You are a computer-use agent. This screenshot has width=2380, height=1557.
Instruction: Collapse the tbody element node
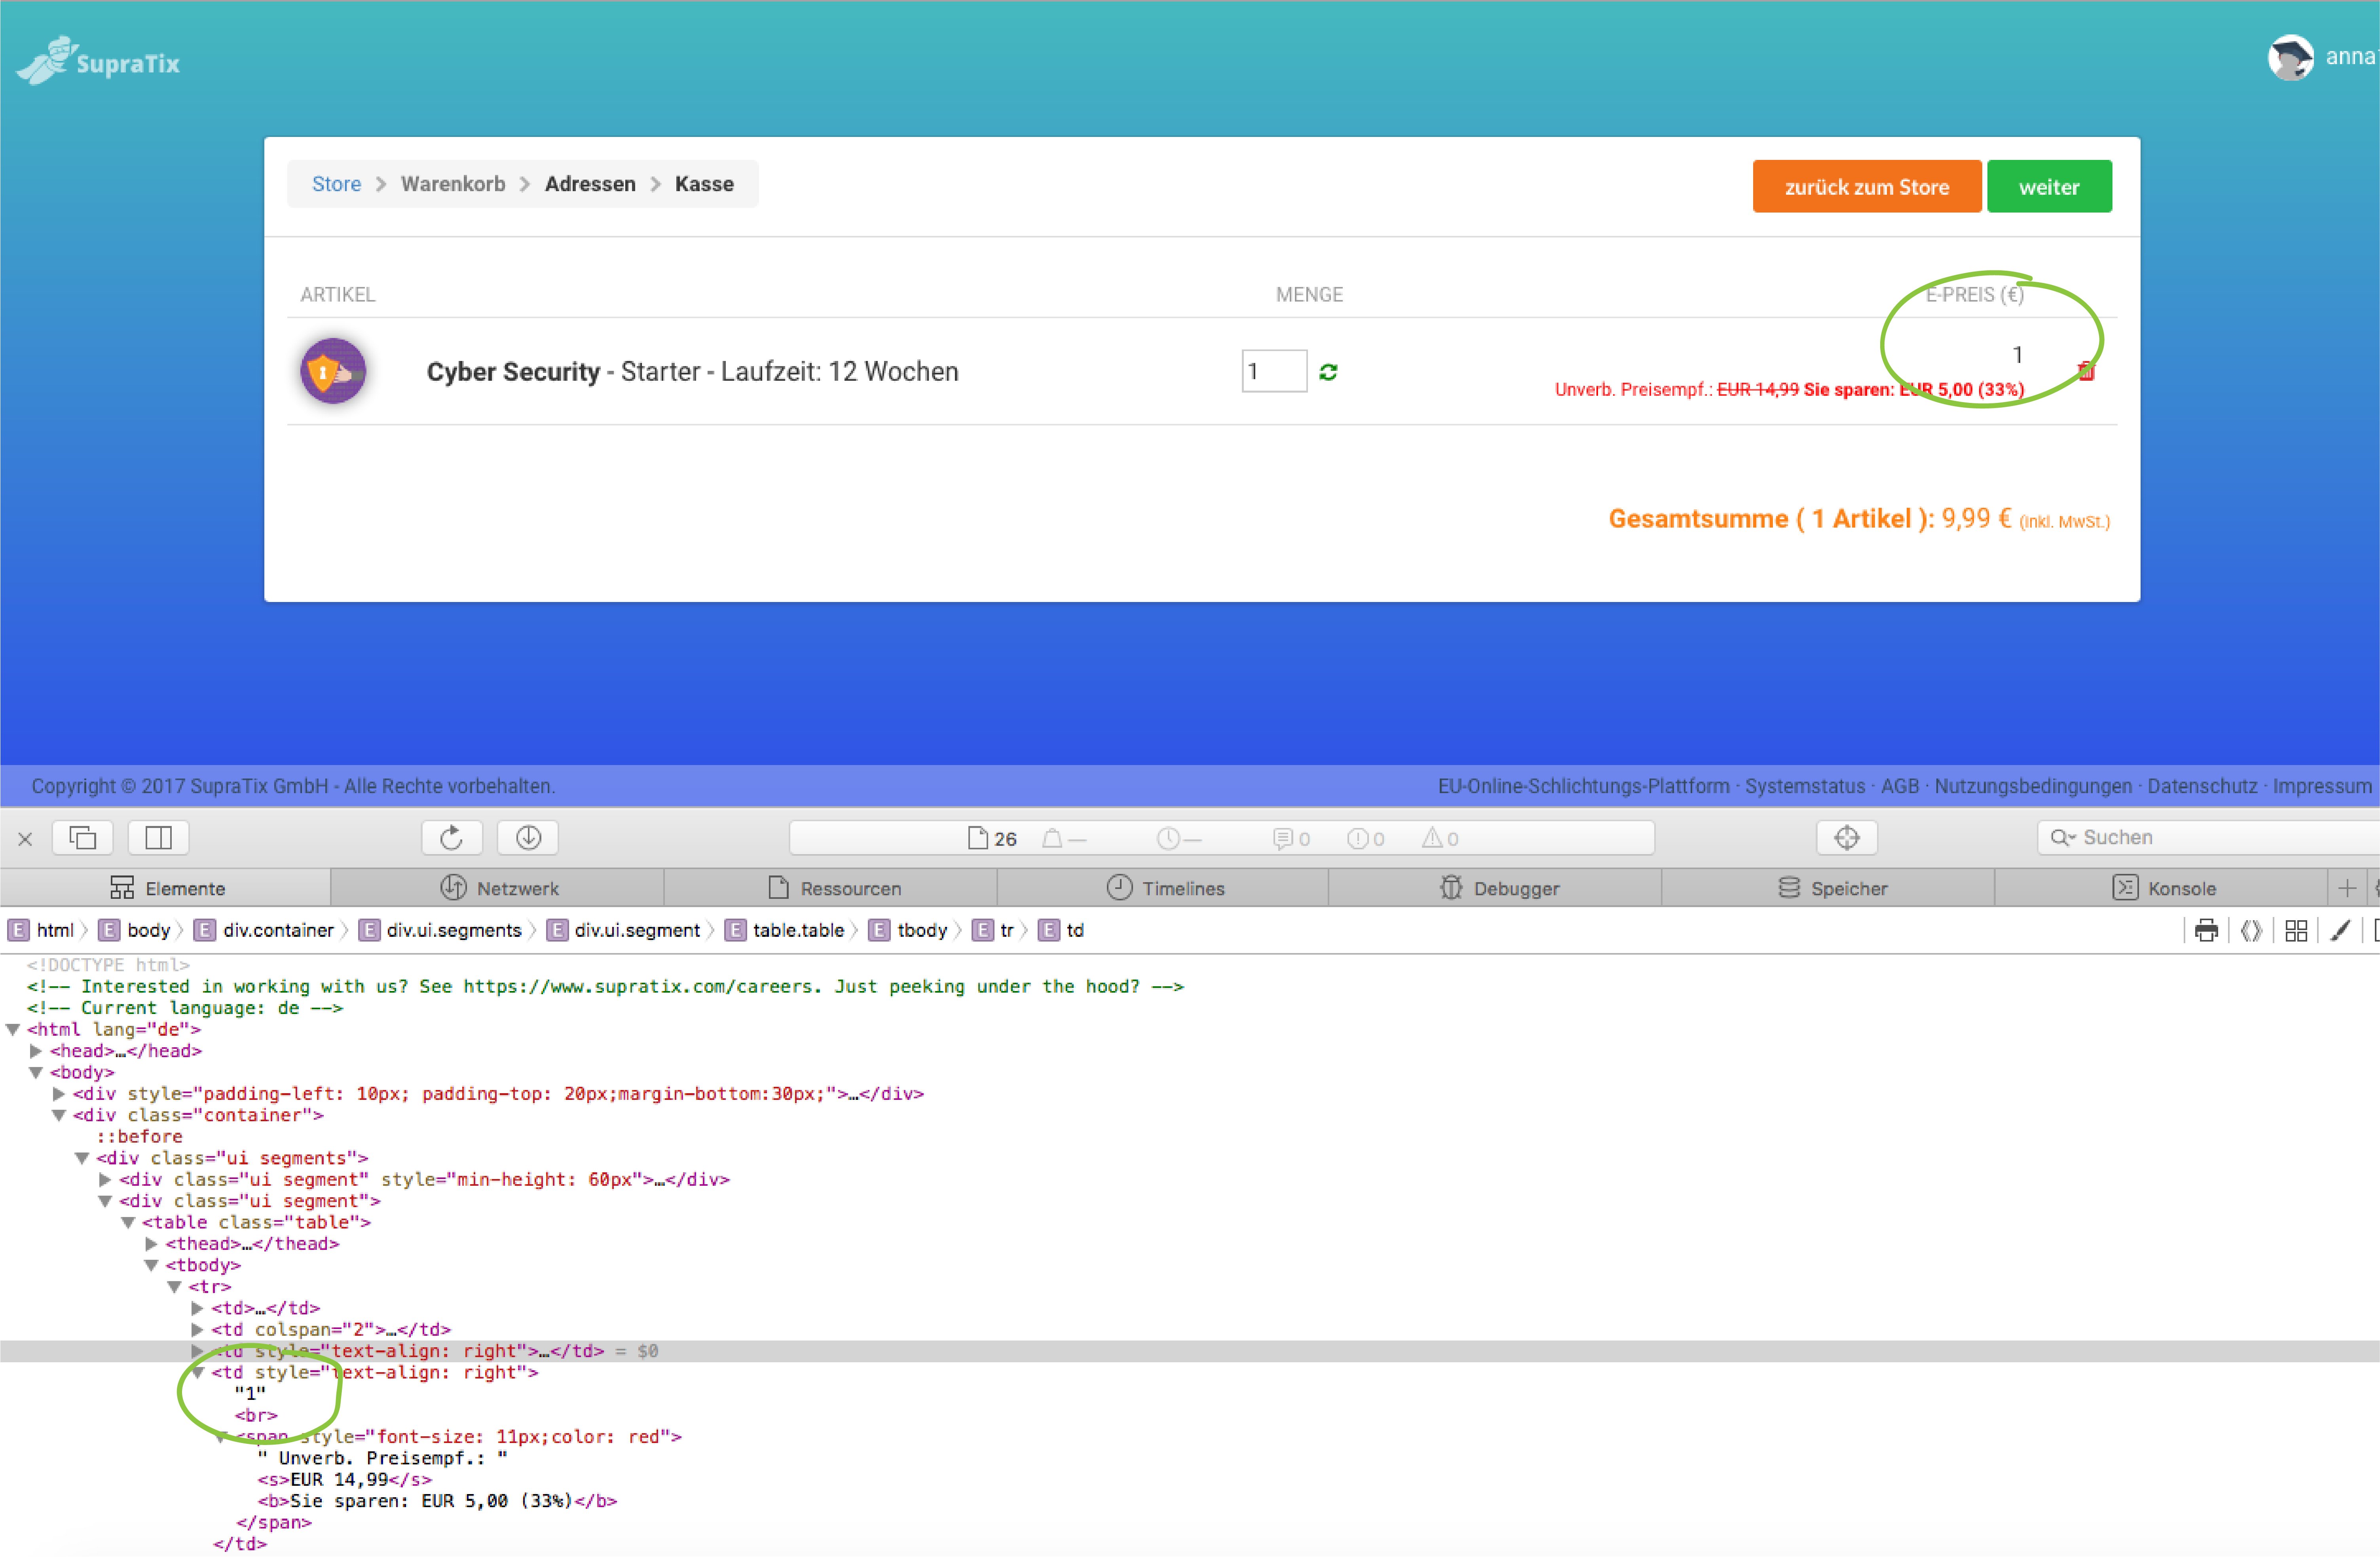(151, 1265)
